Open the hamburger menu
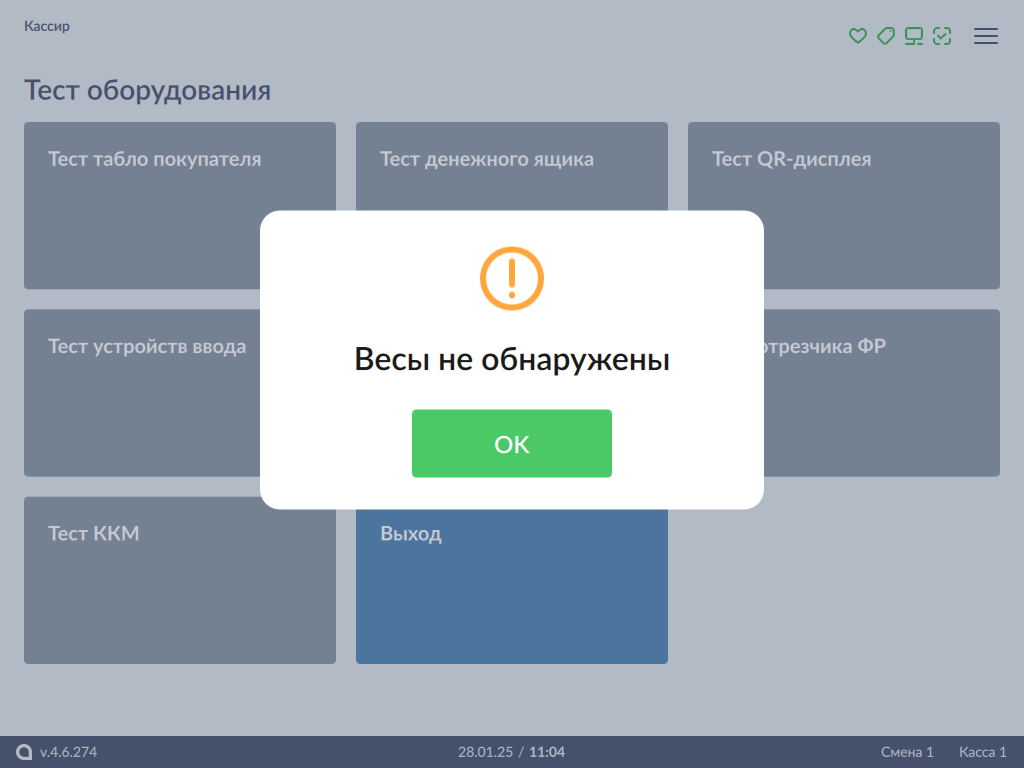This screenshot has width=1024, height=768. (x=986, y=36)
